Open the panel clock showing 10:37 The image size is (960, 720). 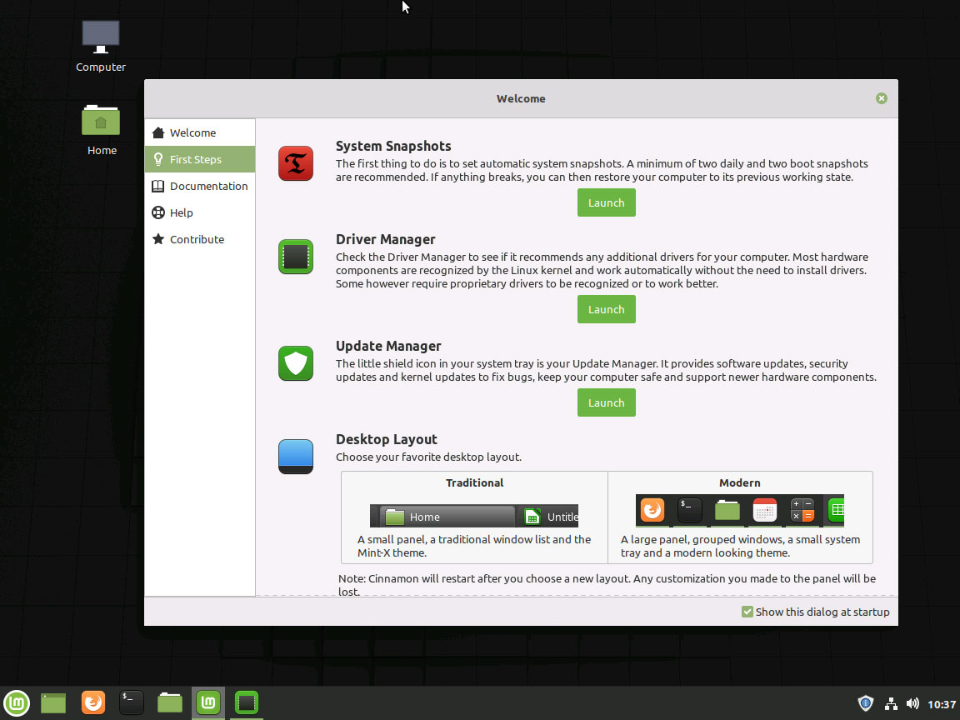(x=941, y=704)
